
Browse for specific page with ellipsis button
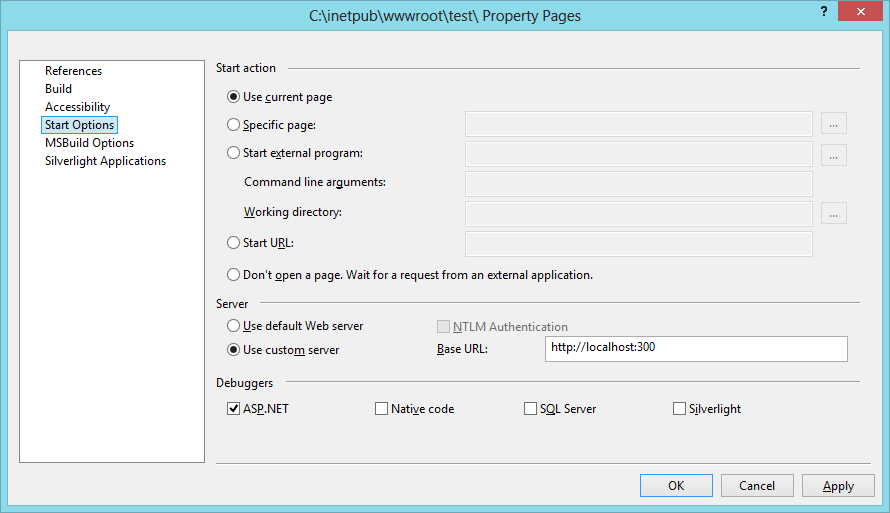pos(833,124)
